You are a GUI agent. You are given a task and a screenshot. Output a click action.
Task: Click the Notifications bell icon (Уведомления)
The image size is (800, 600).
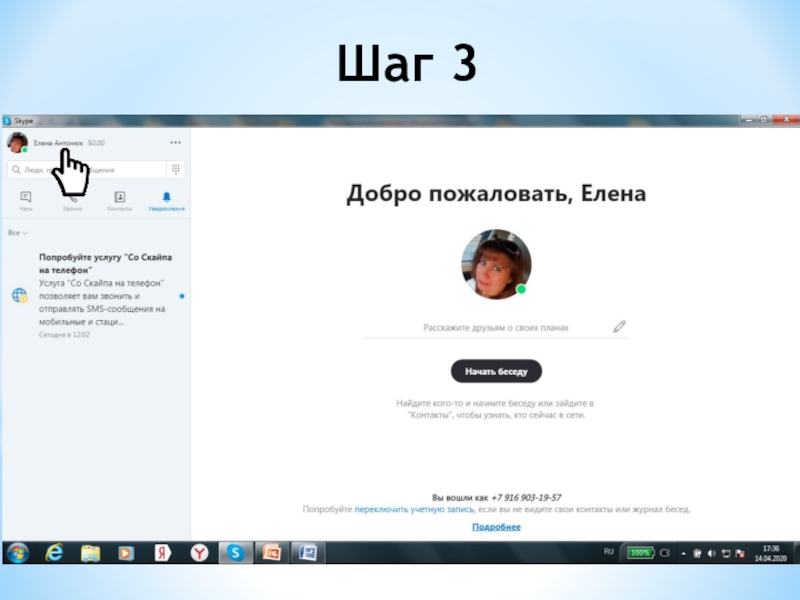[166, 201]
